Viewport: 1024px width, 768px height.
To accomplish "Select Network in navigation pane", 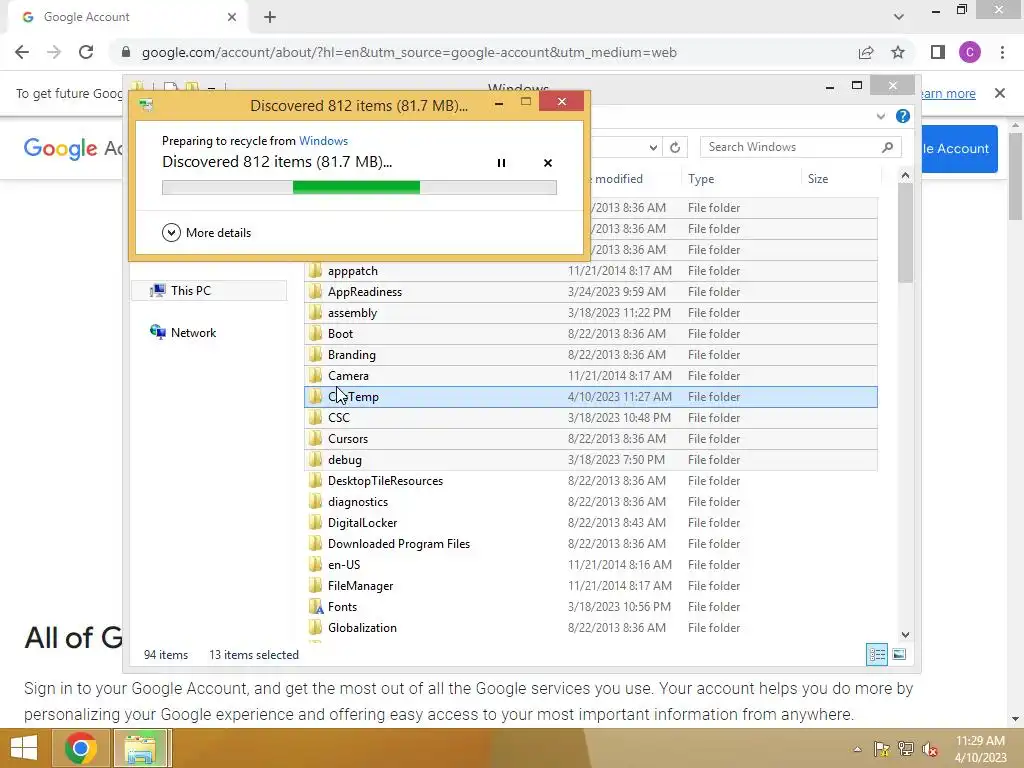I will tap(193, 332).
